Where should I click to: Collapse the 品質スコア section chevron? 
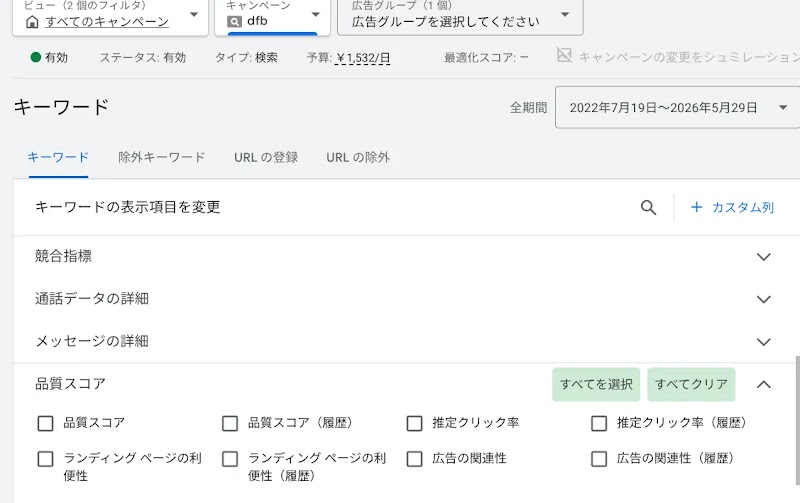point(763,384)
